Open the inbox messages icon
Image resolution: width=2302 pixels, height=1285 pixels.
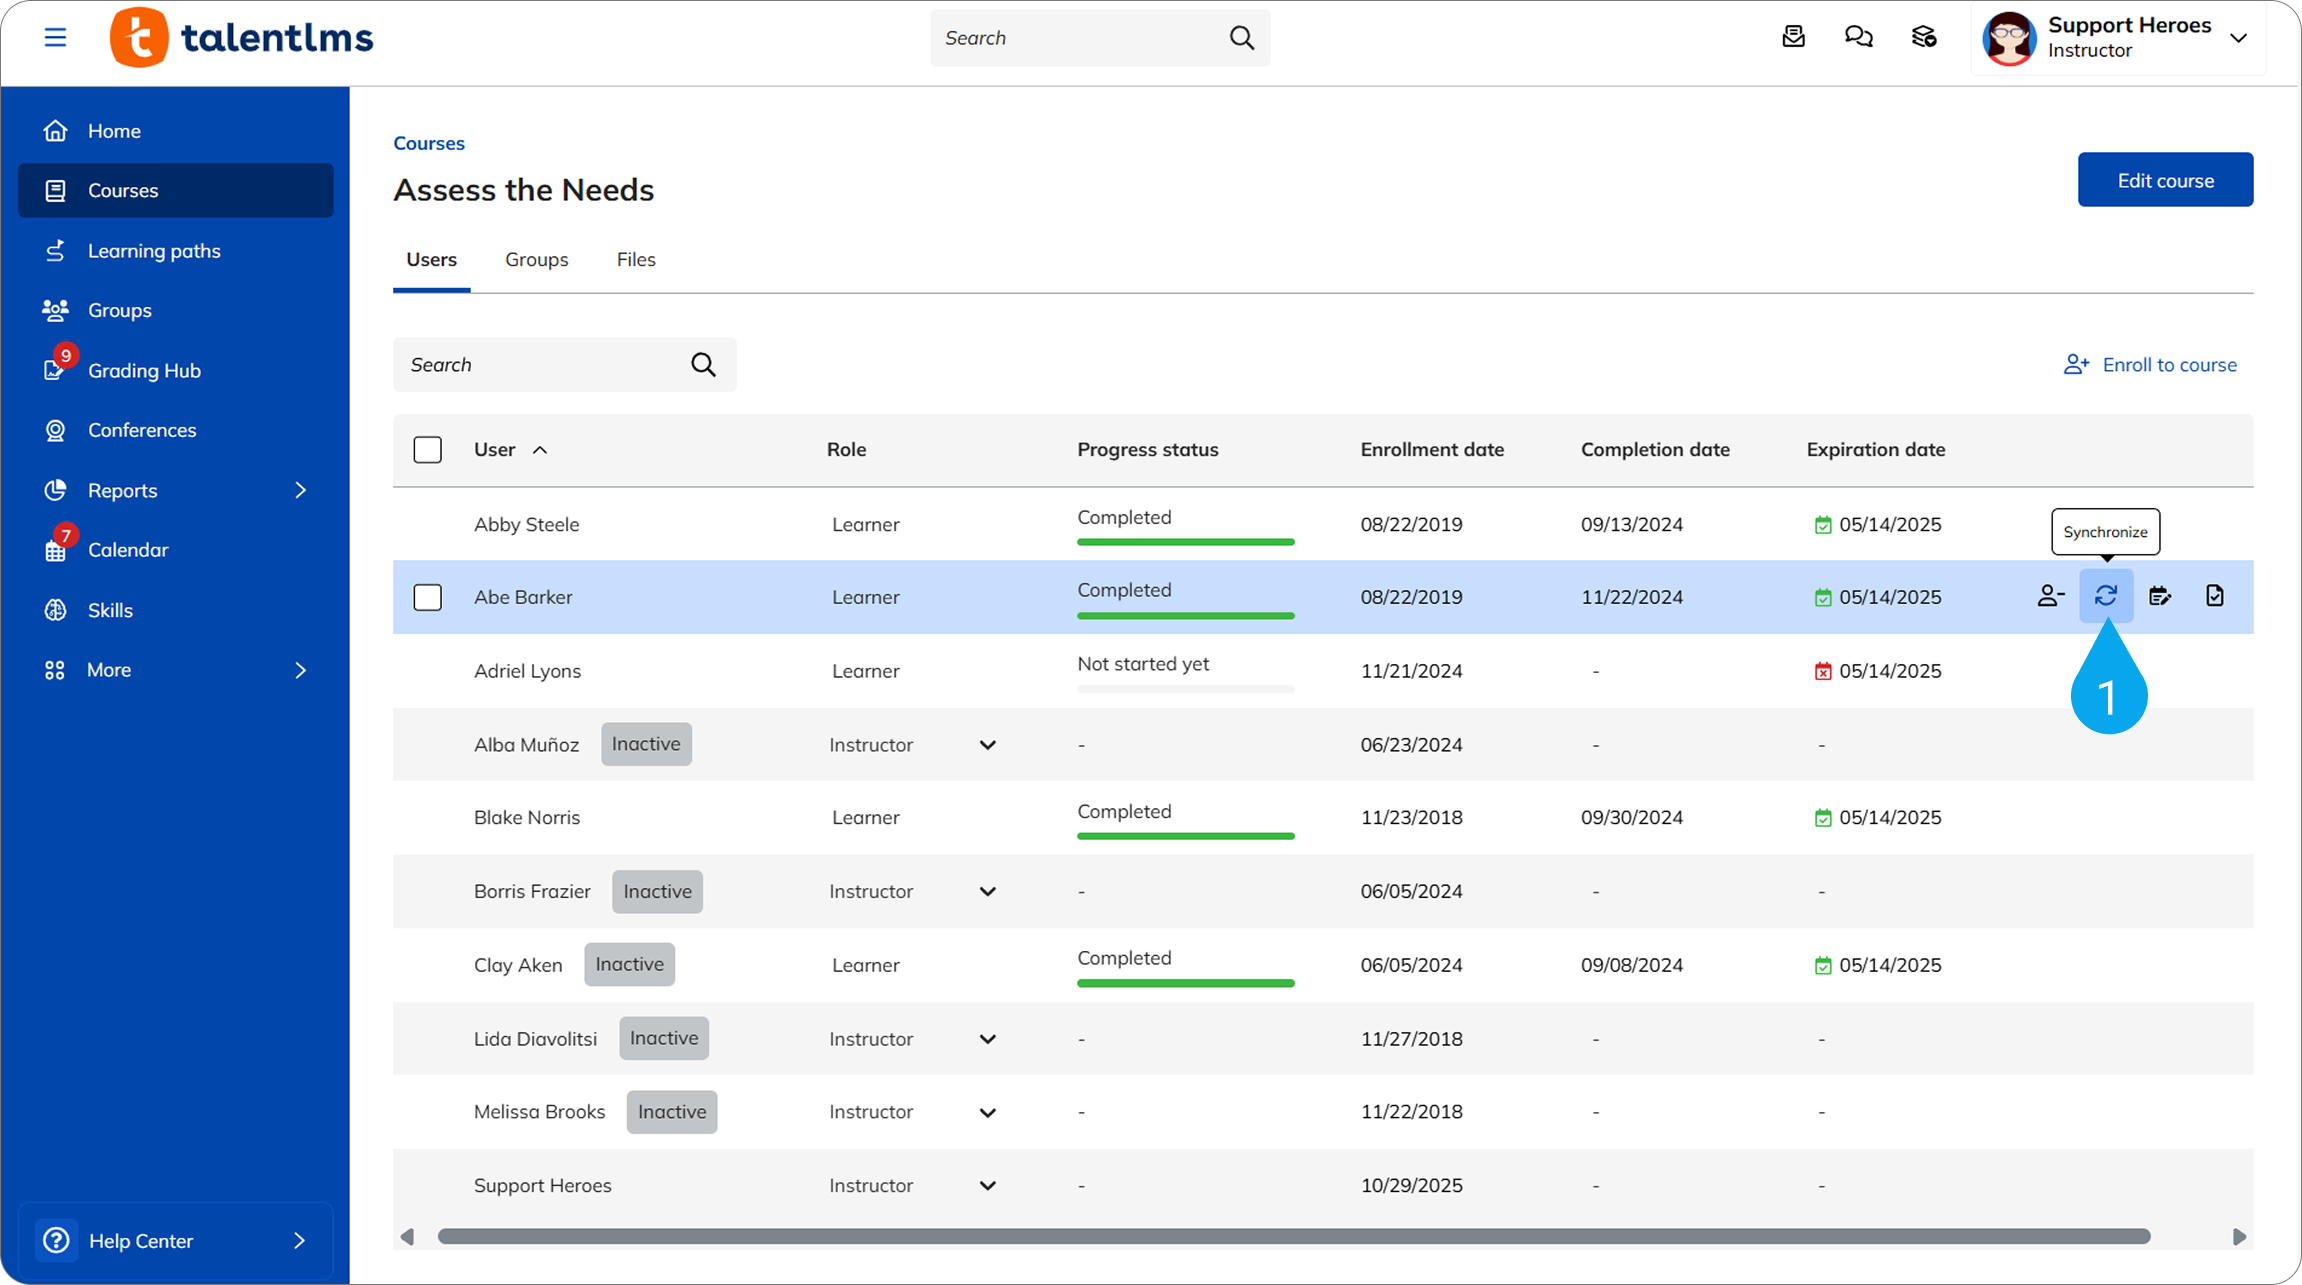coord(1793,38)
